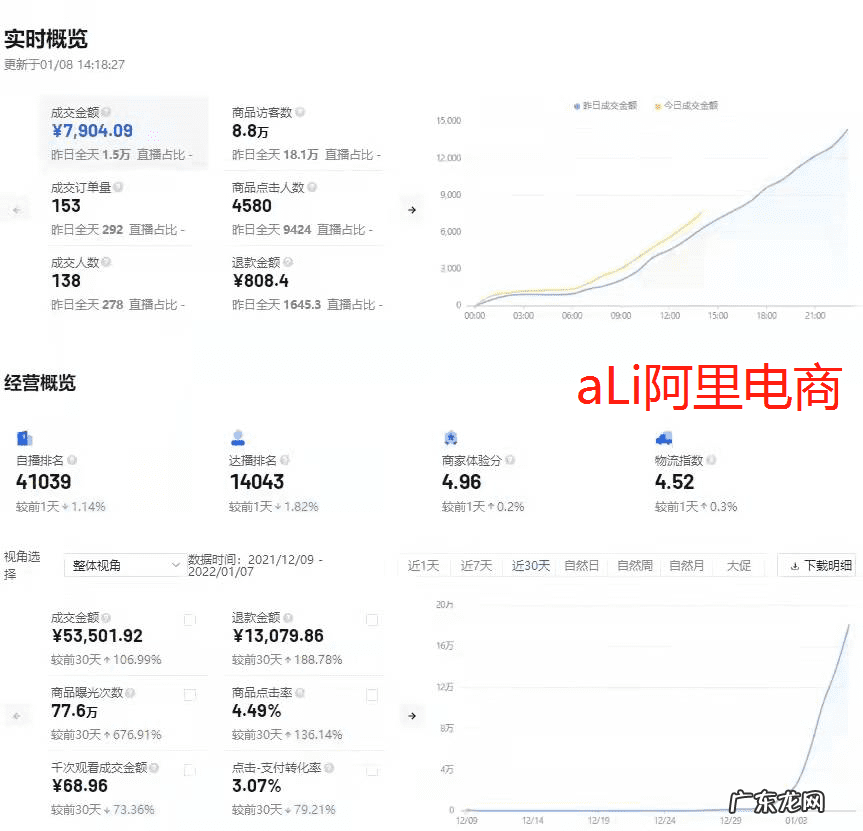
Task: Open the help icon beside 商品访客数
Action: pos(300,112)
